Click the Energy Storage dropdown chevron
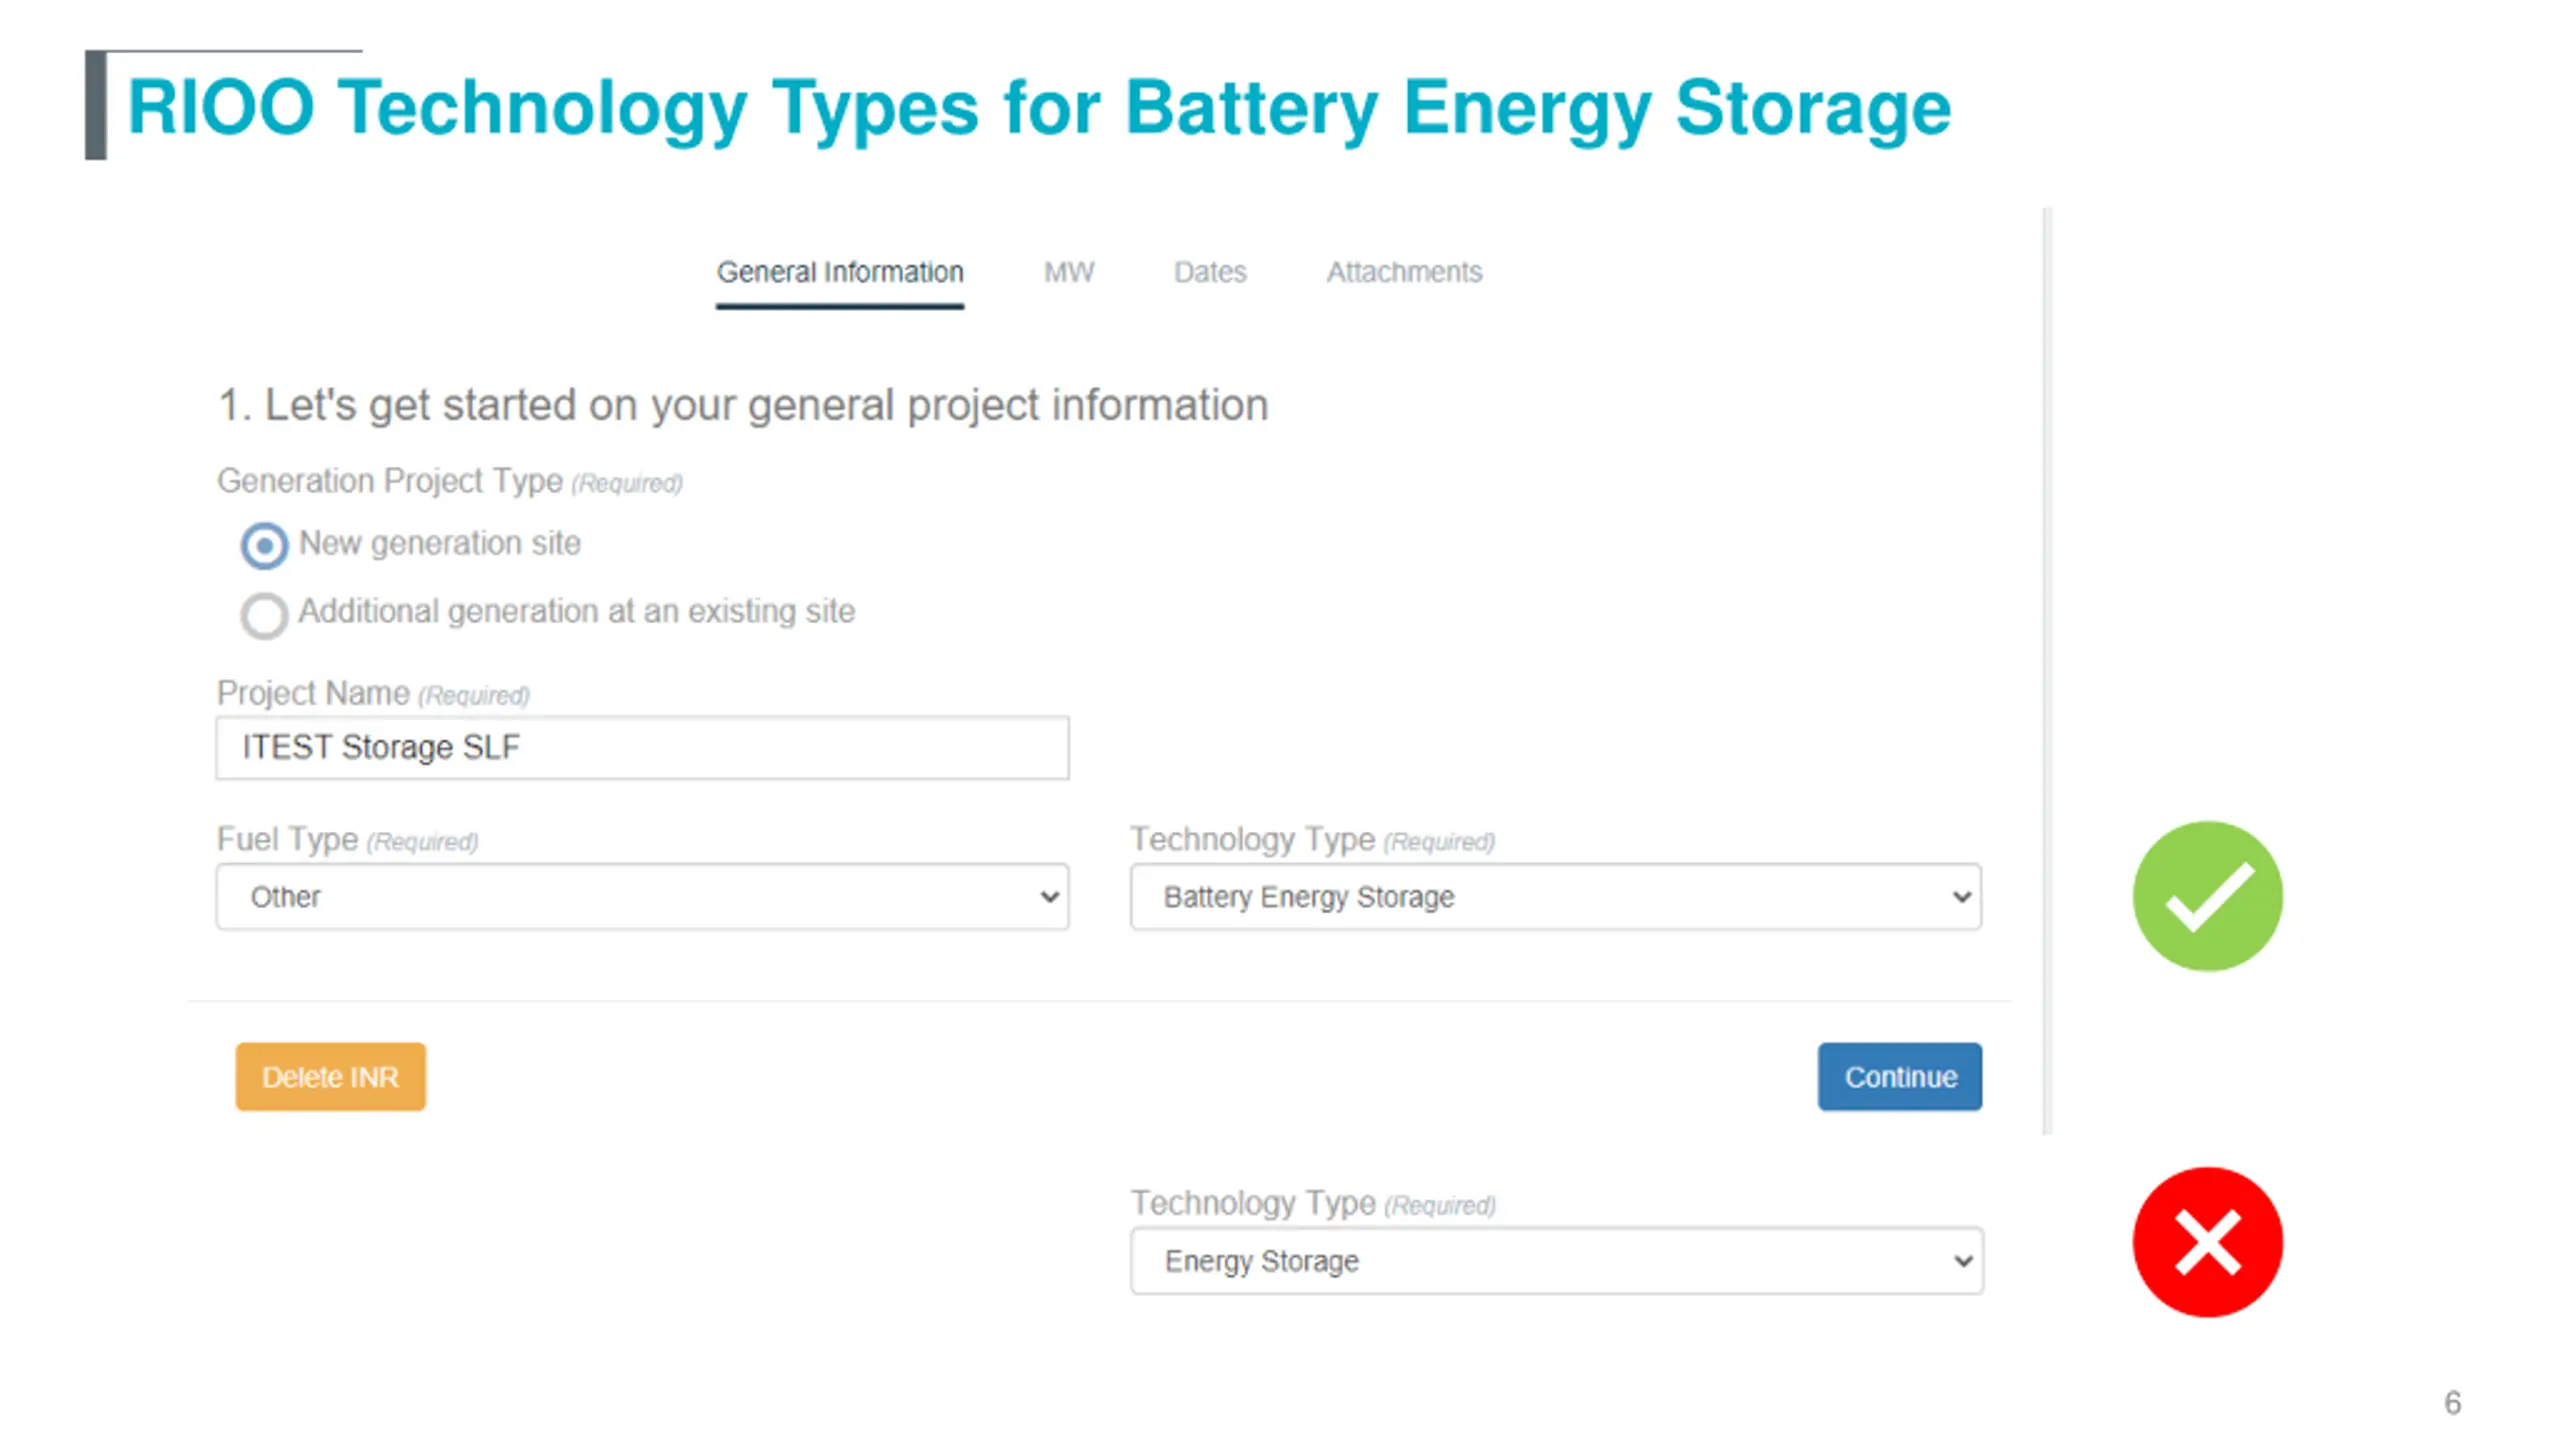2560x1440 pixels. click(x=1962, y=1261)
